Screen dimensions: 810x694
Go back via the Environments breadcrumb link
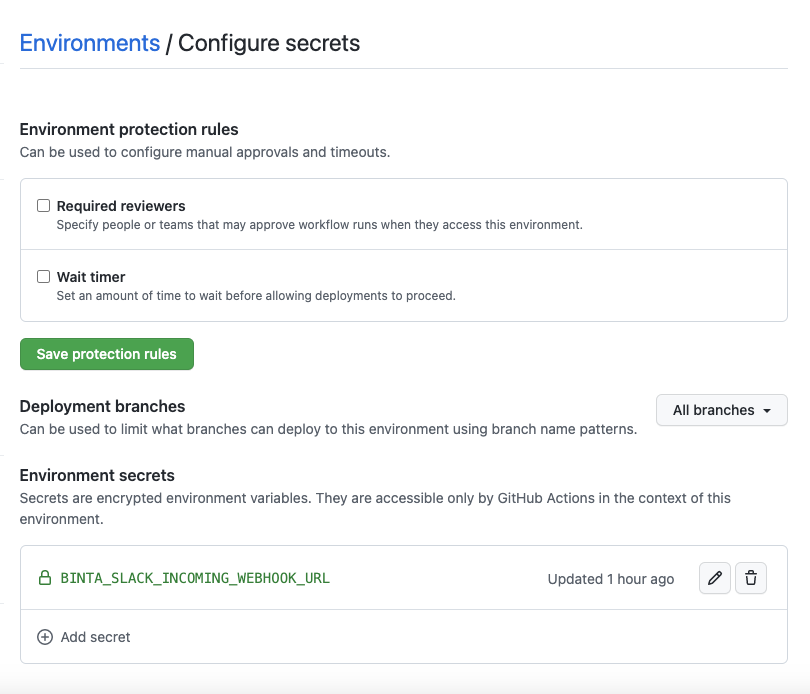pyautogui.click(x=90, y=43)
